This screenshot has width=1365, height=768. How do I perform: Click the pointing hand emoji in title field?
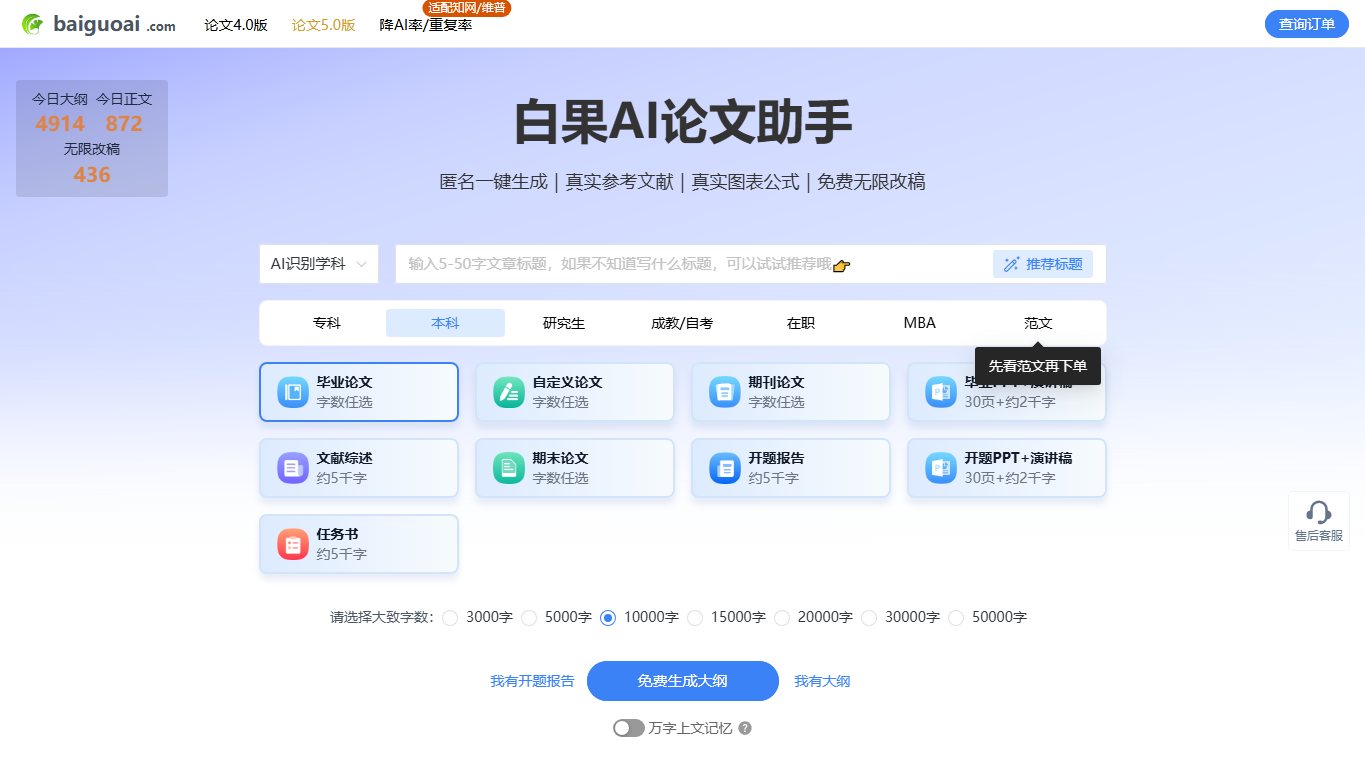click(841, 265)
